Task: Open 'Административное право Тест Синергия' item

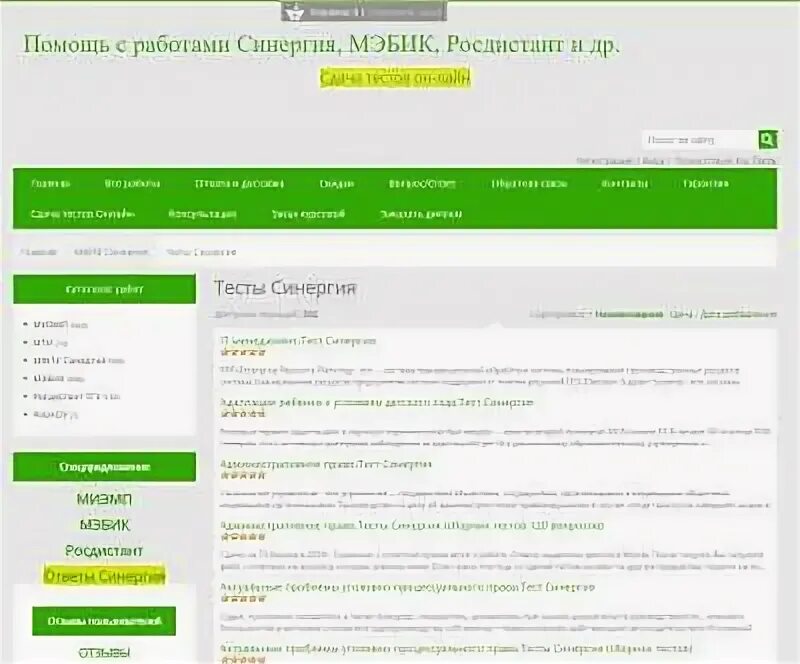Action: 326,464
